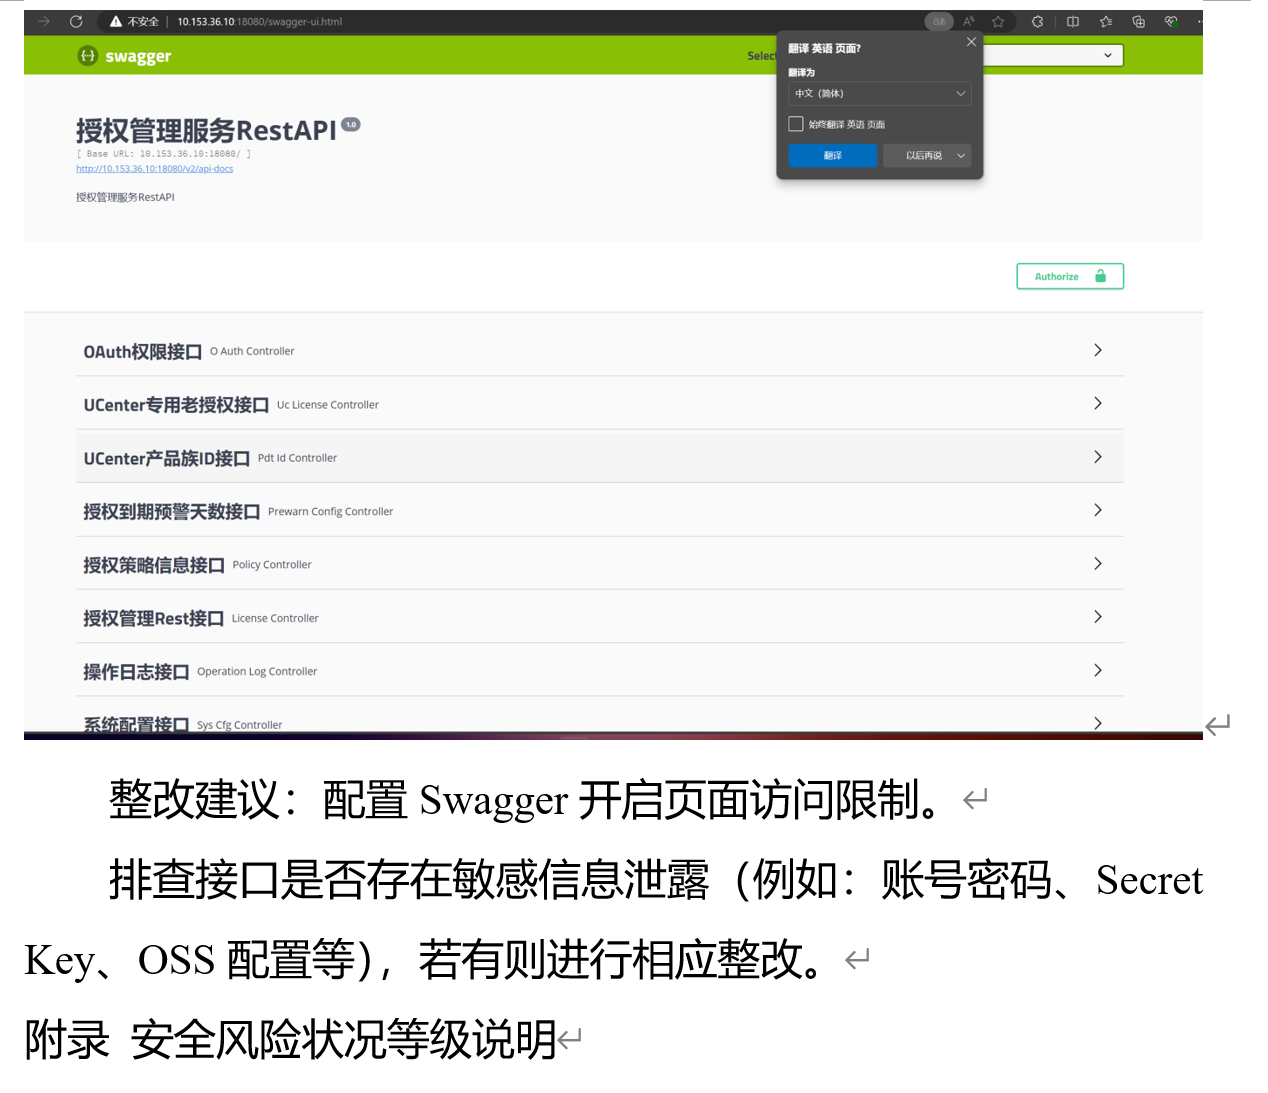Click the License Controller label
The width and height of the screenshot is (1268, 1093).
click(x=275, y=618)
